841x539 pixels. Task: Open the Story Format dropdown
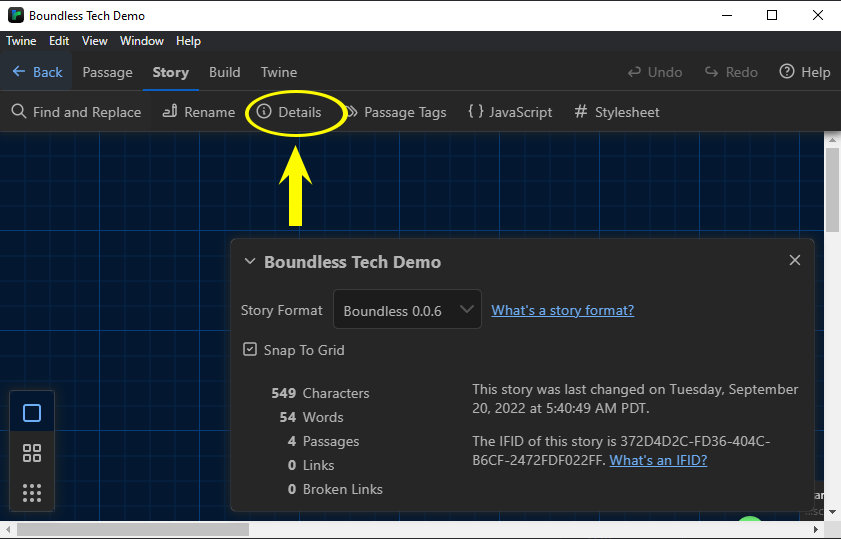click(x=407, y=309)
